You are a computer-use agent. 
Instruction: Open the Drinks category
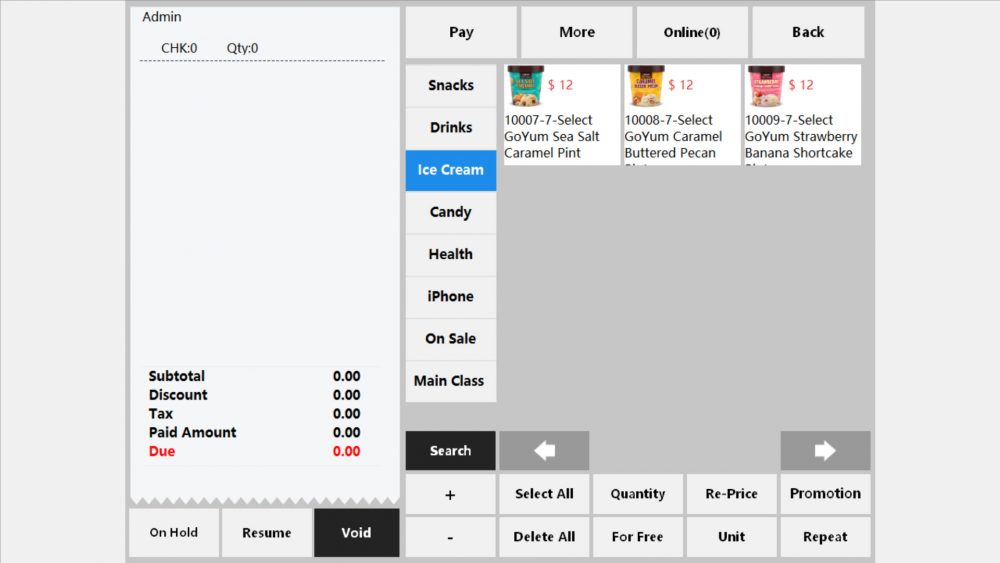click(x=450, y=128)
